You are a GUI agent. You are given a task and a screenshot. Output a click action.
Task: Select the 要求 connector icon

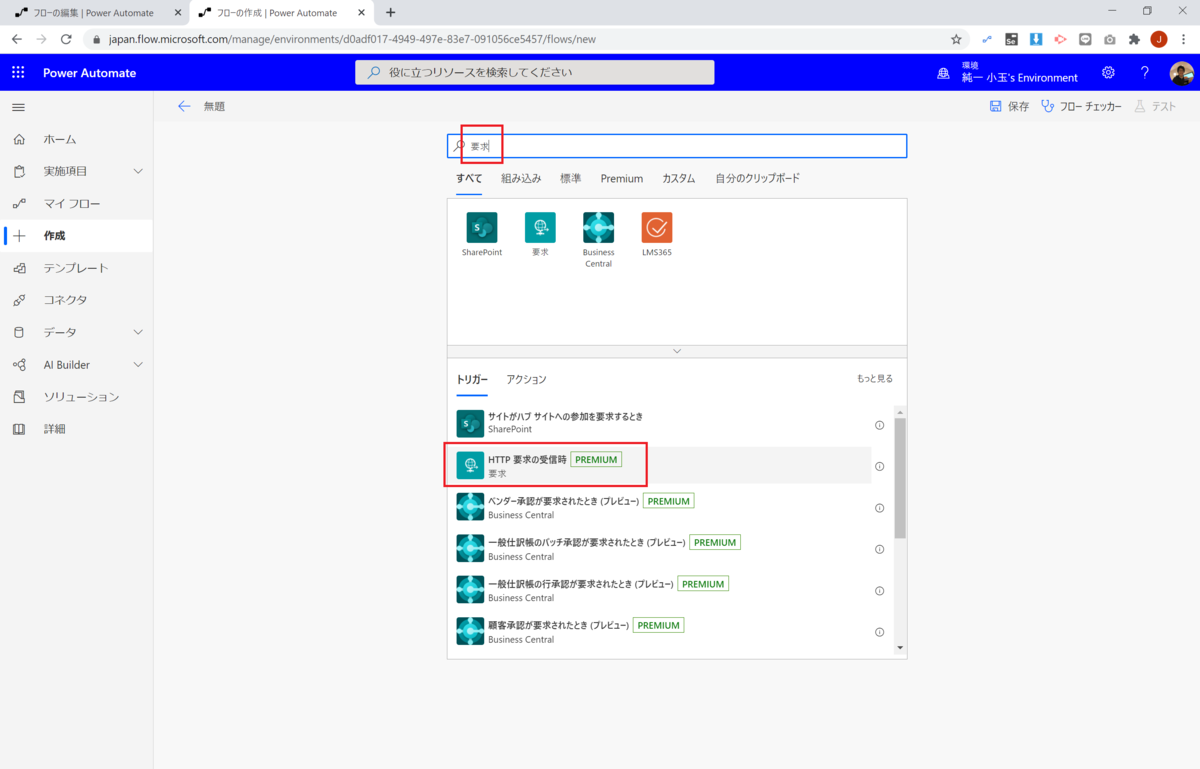pyautogui.click(x=540, y=228)
